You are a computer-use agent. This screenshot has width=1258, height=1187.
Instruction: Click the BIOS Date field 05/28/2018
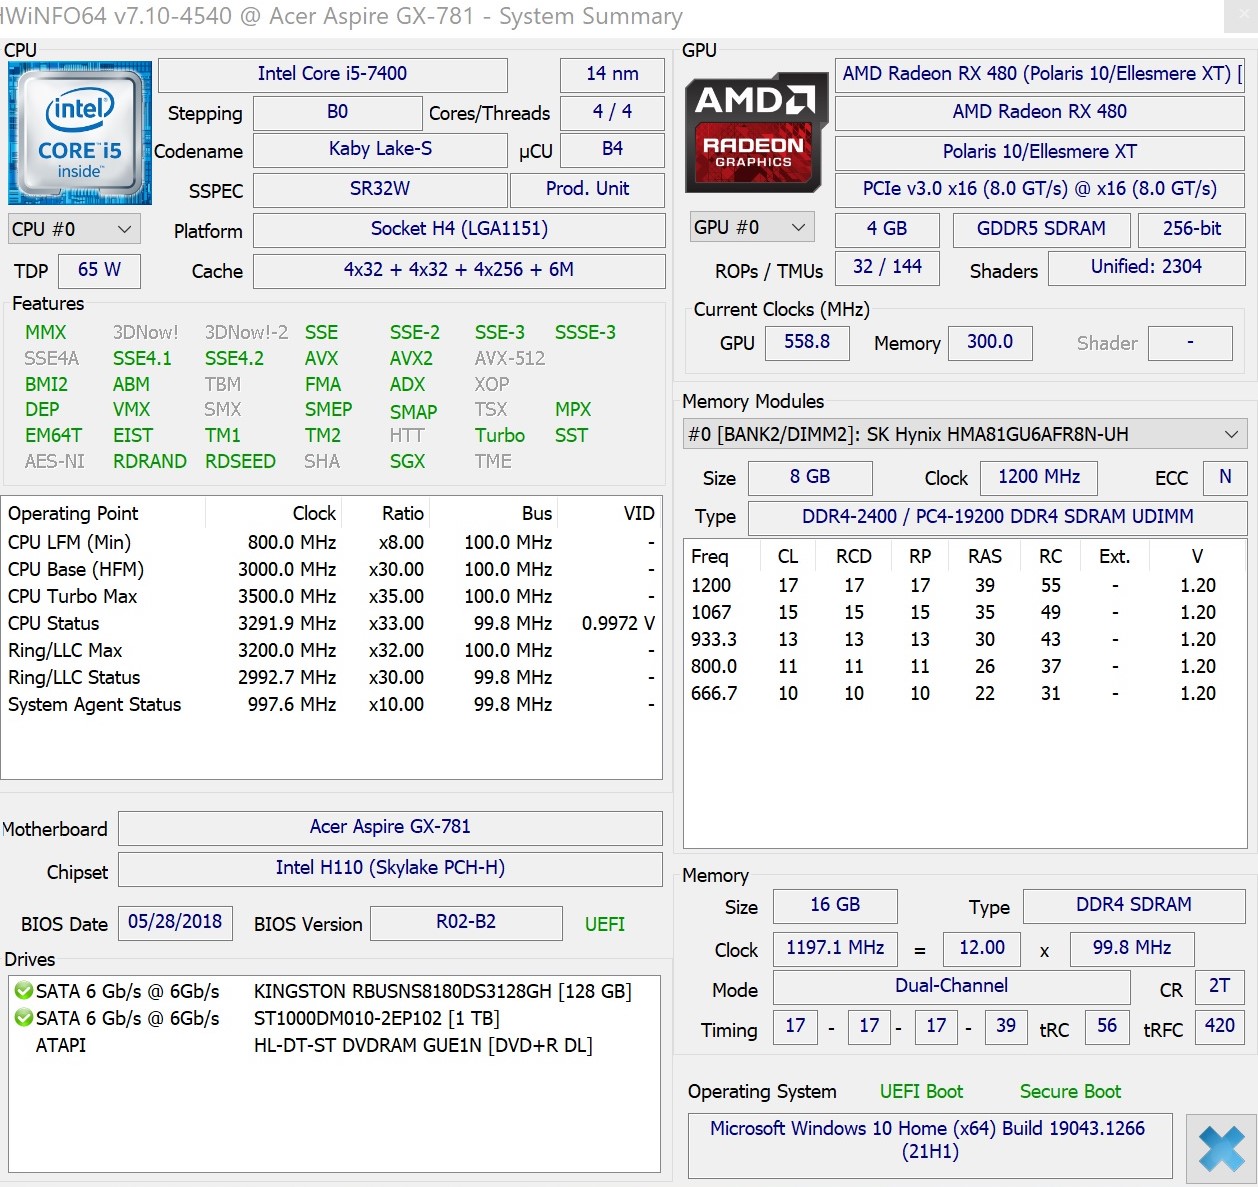(175, 922)
